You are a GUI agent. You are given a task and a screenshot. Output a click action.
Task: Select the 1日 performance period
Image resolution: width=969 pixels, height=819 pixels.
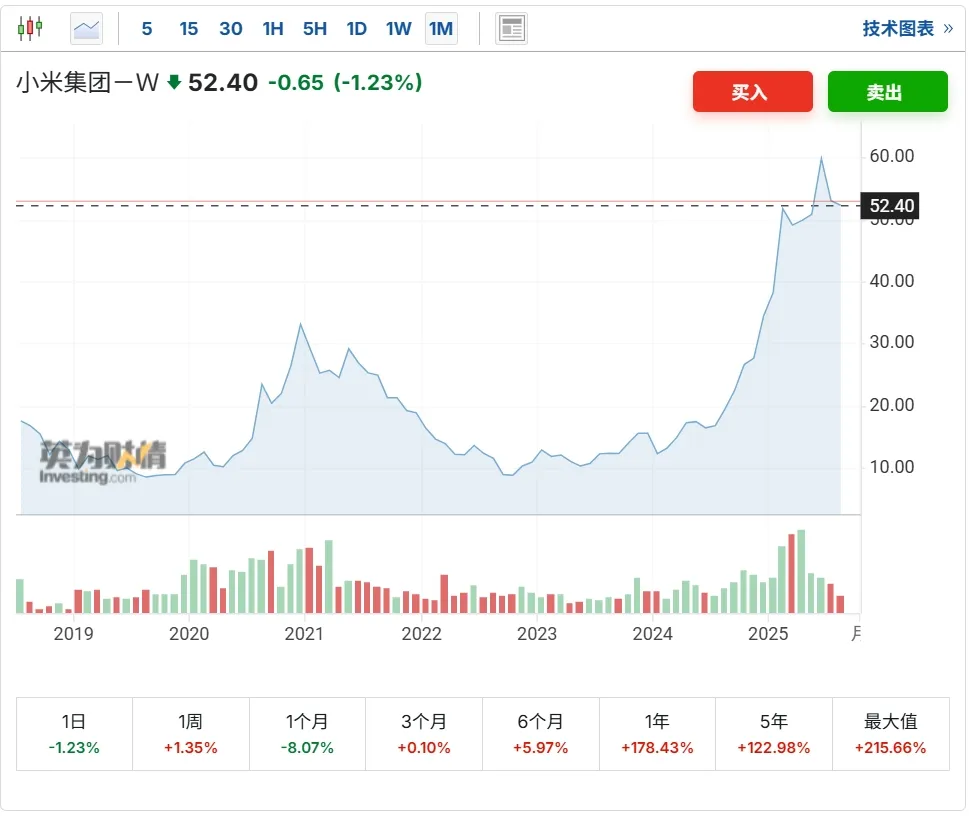(74, 734)
